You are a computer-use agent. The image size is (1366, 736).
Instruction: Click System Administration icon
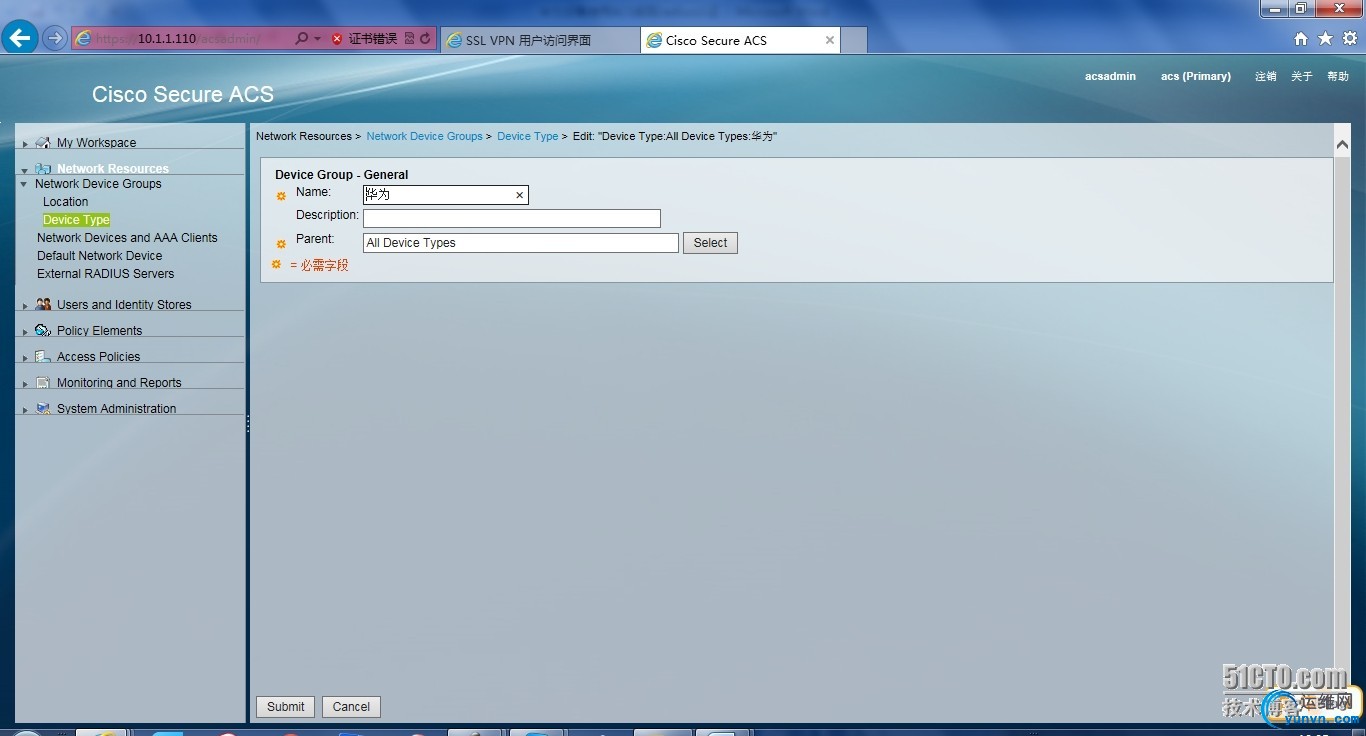point(42,408)
